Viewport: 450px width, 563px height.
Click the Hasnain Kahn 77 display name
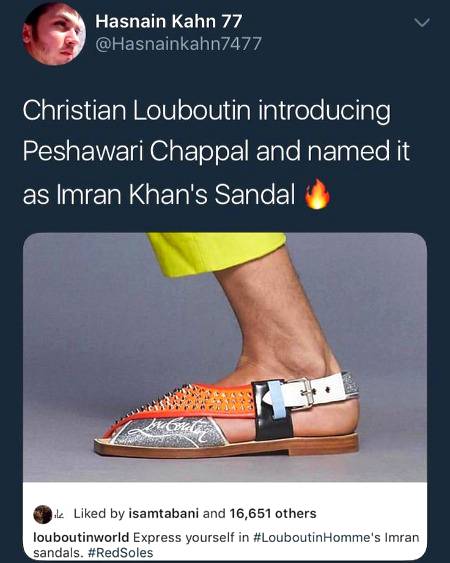pos(168,22)
